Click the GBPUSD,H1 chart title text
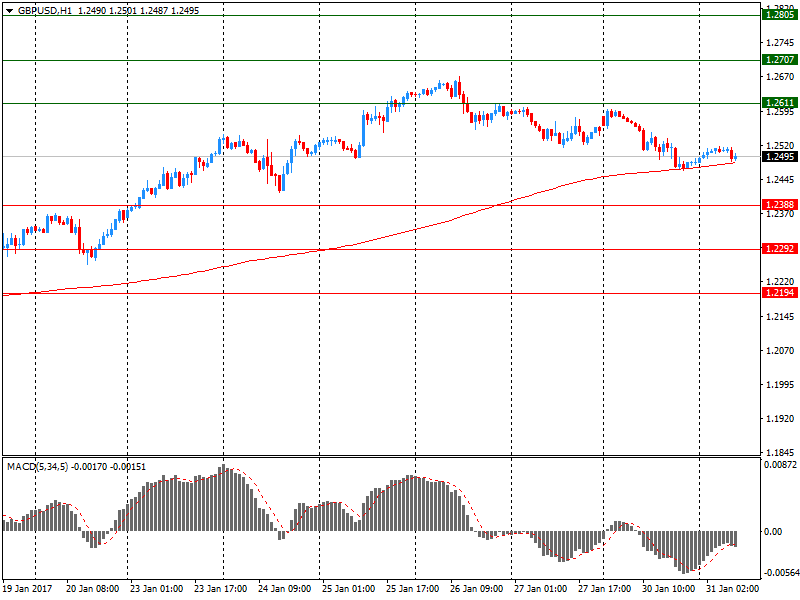The image size is (800, 600). pos(45,11)
